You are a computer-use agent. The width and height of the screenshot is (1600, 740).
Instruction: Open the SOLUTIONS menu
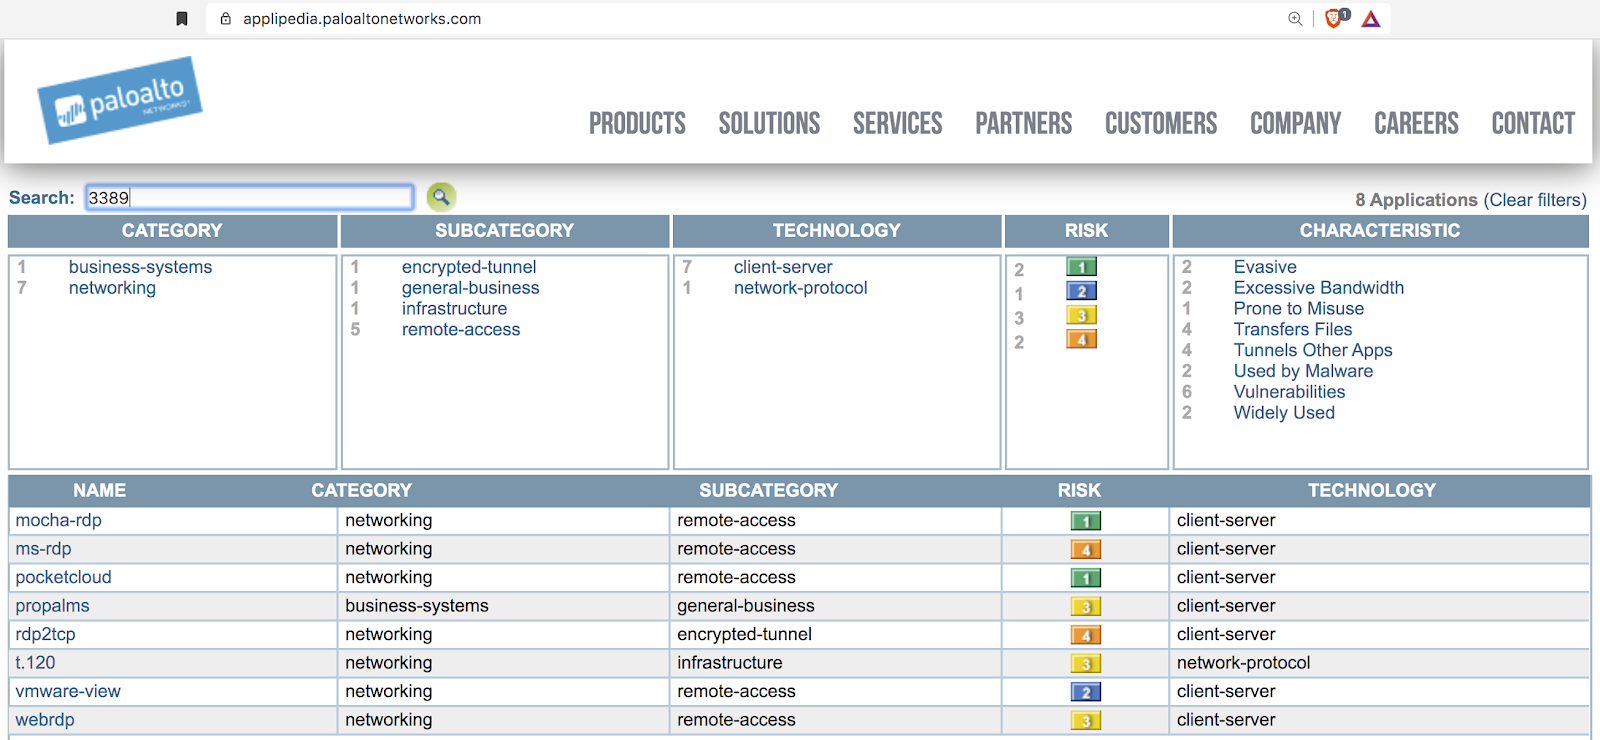[x=769, y=123]
